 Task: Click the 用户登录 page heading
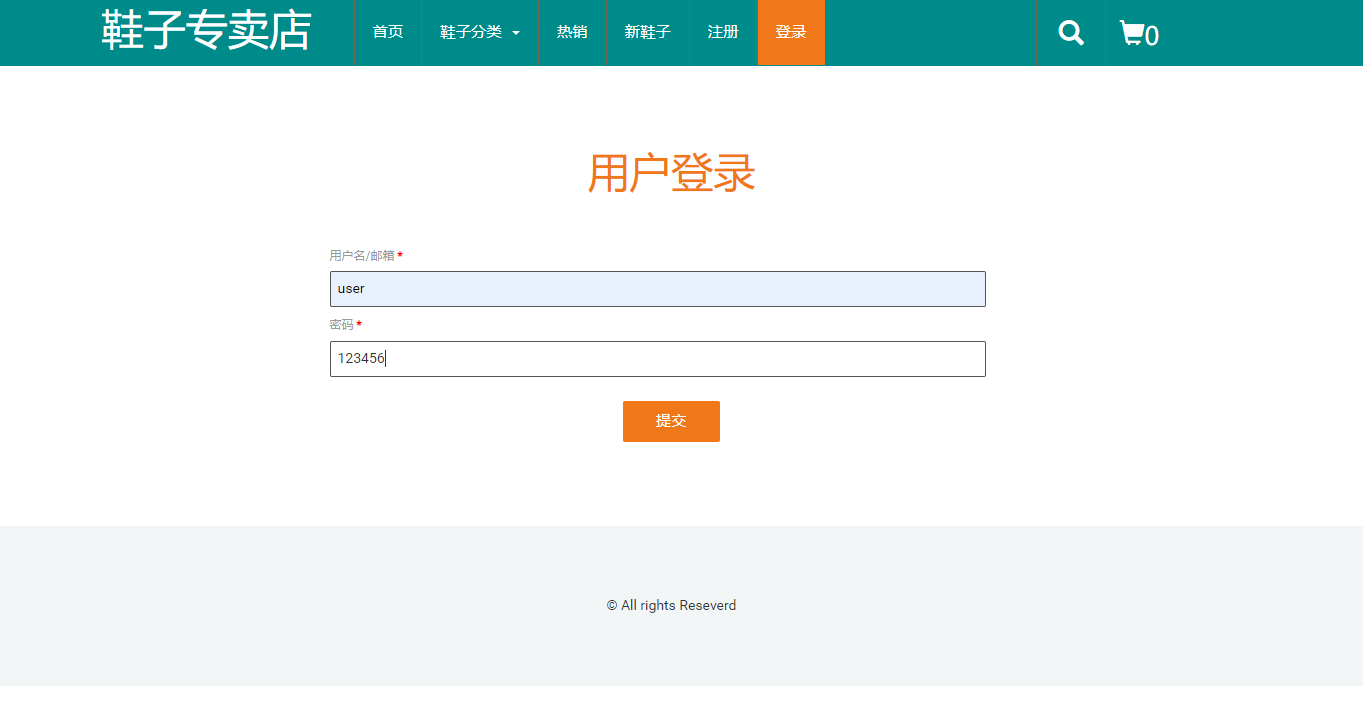(671, 174)
